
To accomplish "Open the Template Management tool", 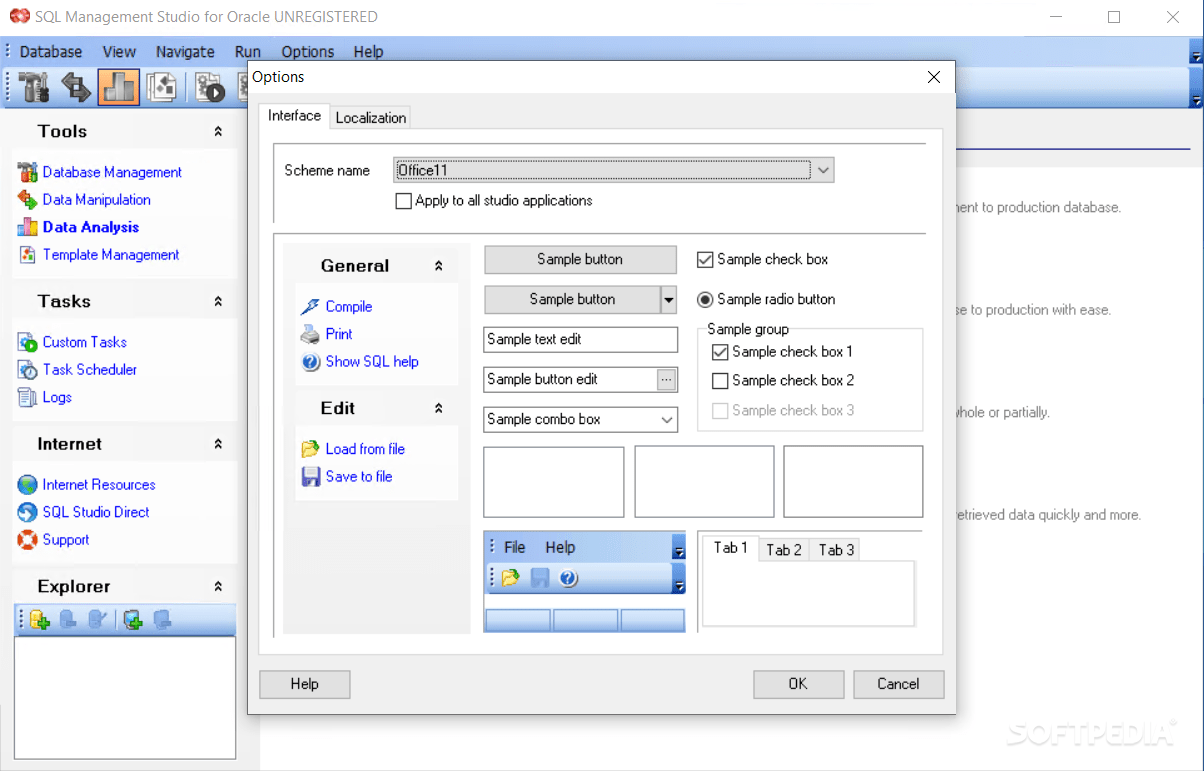I will pyautogui.click(x=113, y=254).
